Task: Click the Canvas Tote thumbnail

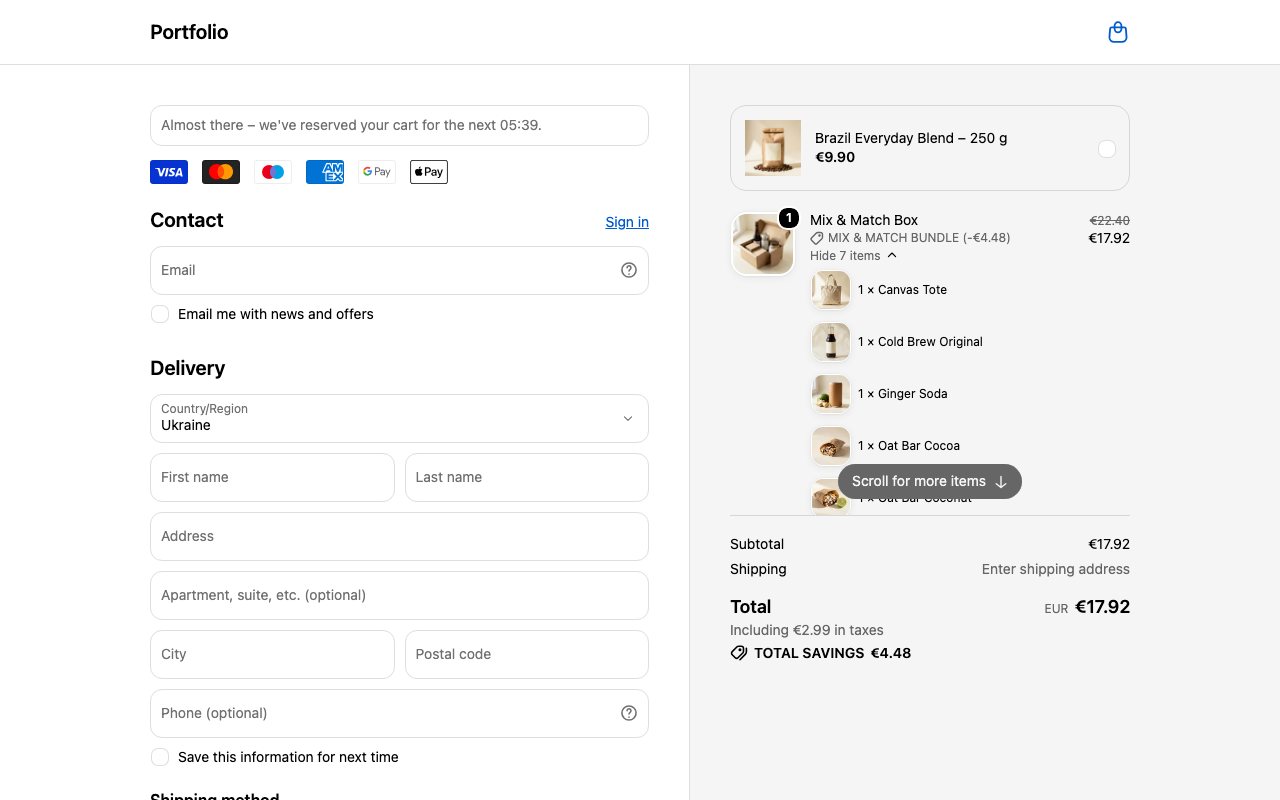Action: 831,290
